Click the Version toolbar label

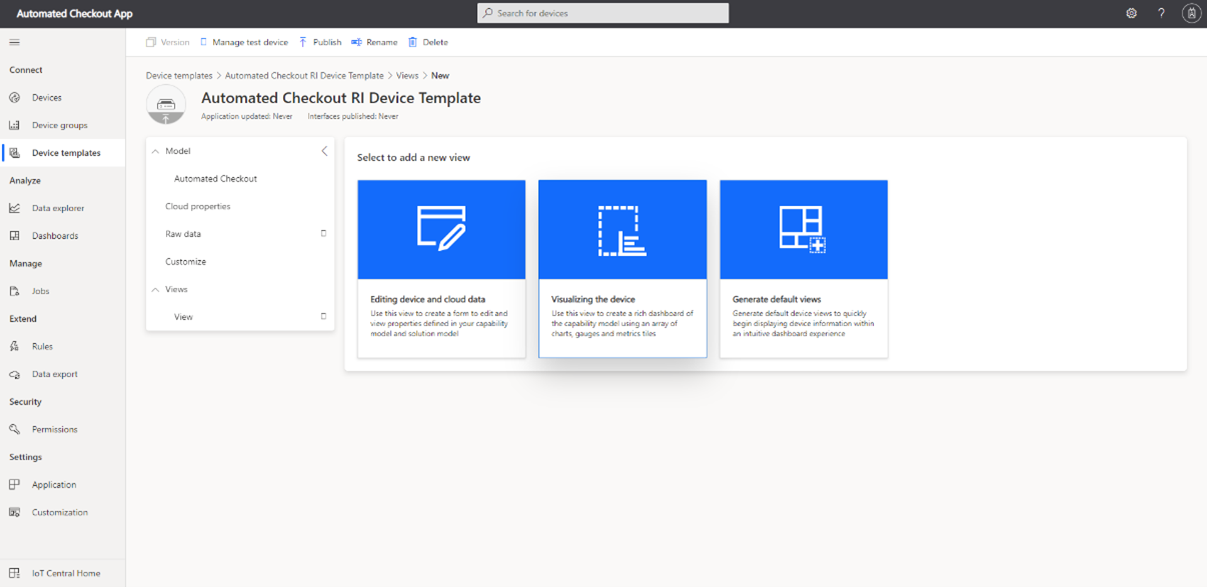click(175, 42)
